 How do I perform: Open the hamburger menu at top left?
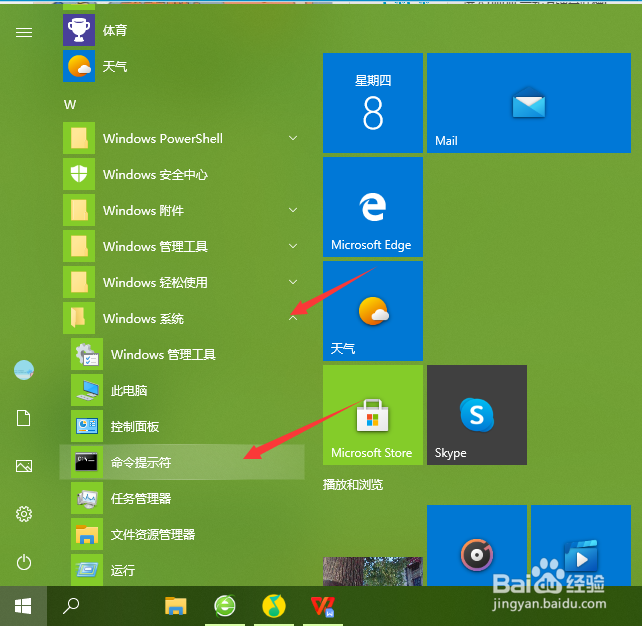(24, 32)
